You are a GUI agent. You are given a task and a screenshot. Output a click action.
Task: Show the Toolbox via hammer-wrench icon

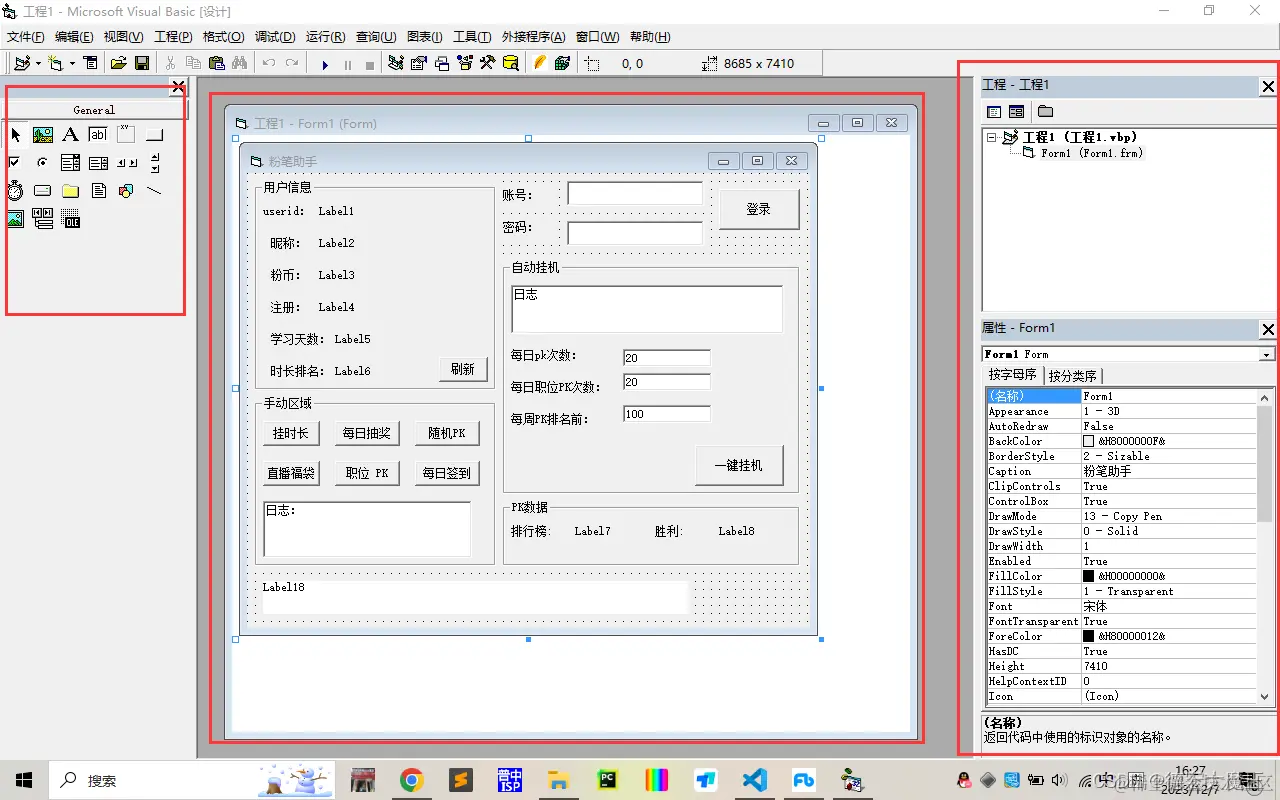pyautogui.click(x=487, y=63)
